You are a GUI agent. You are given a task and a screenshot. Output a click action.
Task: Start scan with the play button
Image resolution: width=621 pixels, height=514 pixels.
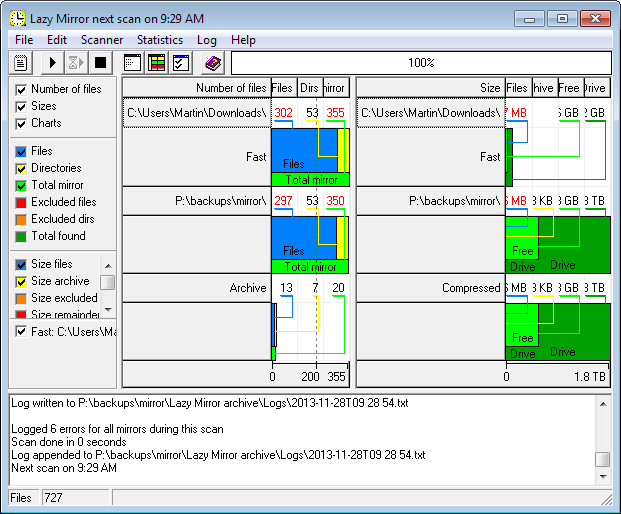tap(53, 63)
